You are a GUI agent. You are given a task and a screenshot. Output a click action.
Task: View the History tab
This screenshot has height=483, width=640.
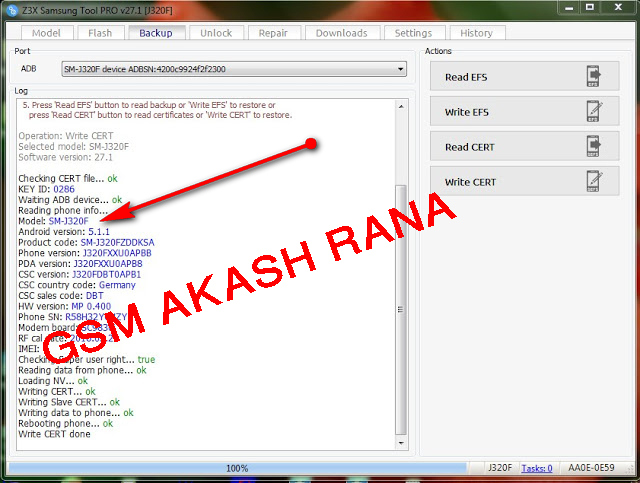point(476,33)
